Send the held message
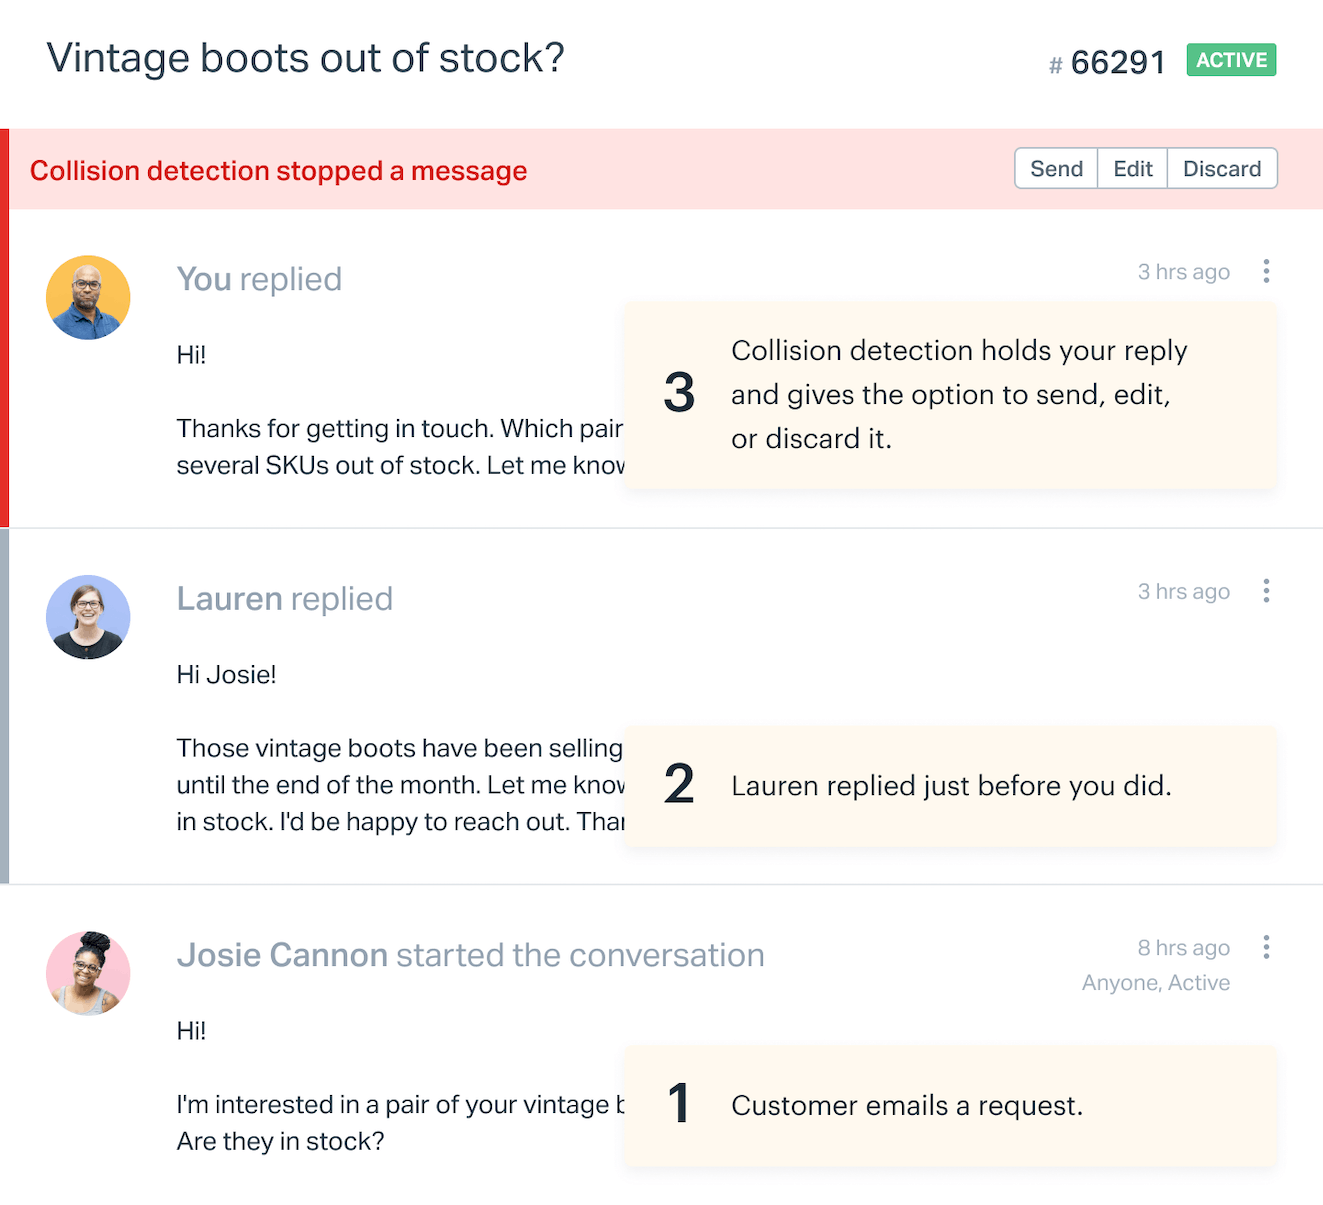The width and height of the screenshot is (1323, 1205). coord(1056,169)
